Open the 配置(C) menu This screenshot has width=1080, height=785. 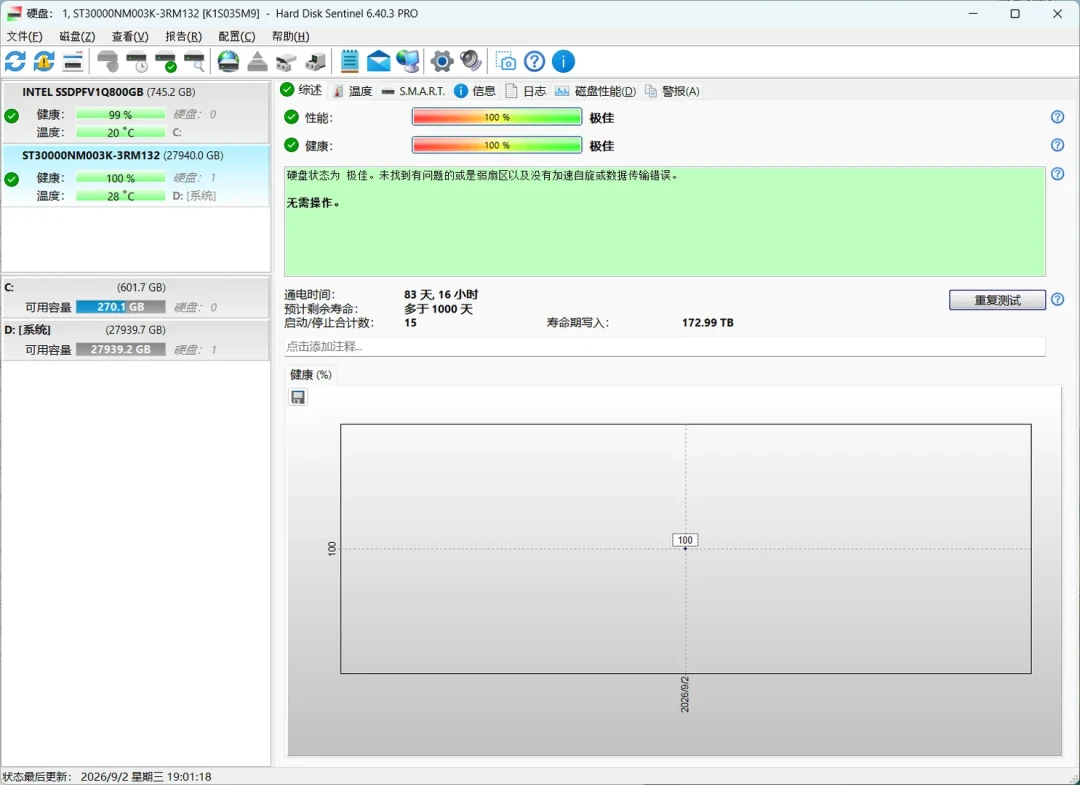(x=237, y=36)
